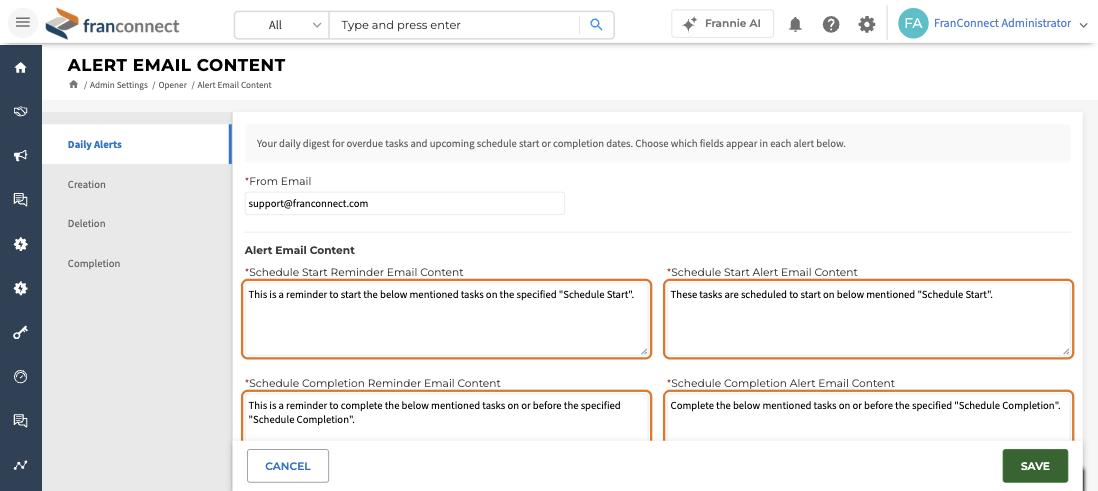Open the line graph icon in sidebar
Screen dimensions: 1098x491
[20, 465]
